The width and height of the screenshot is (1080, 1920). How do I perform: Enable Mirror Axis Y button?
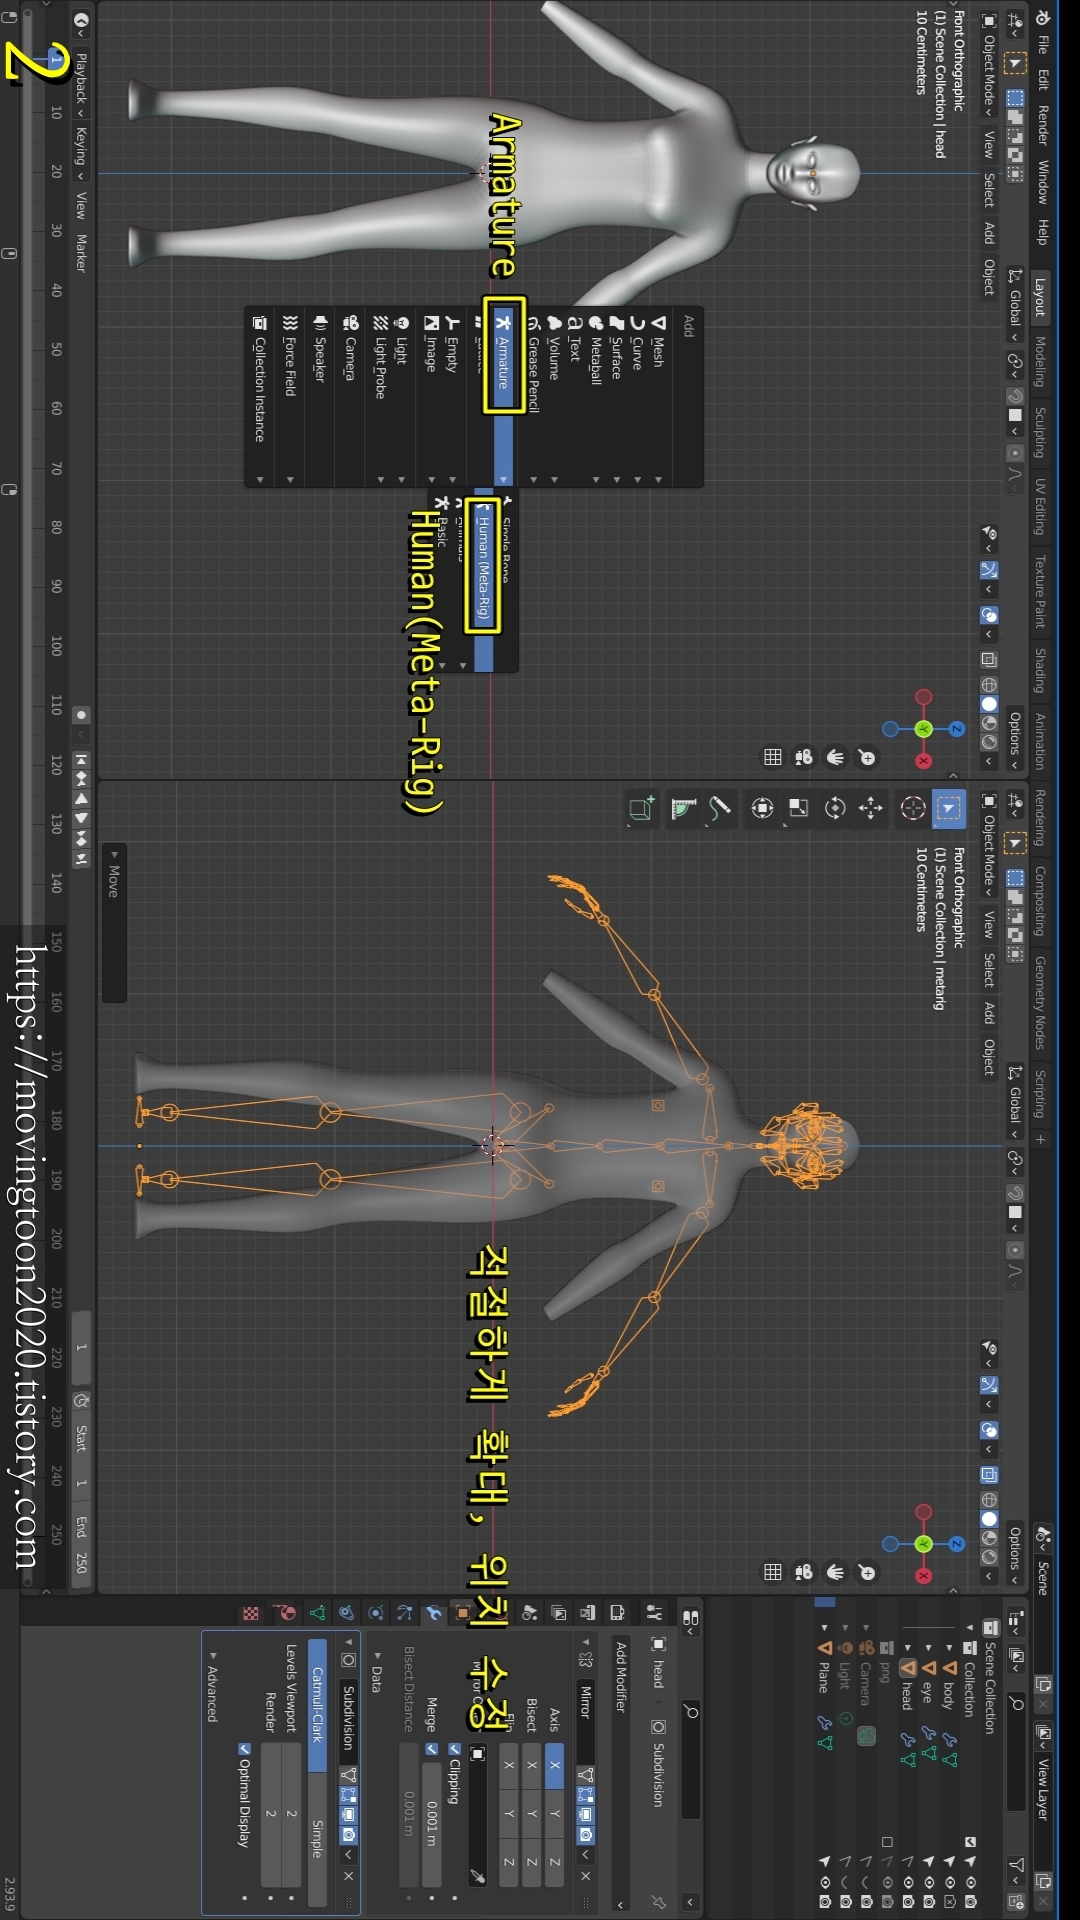[555, 1813]
